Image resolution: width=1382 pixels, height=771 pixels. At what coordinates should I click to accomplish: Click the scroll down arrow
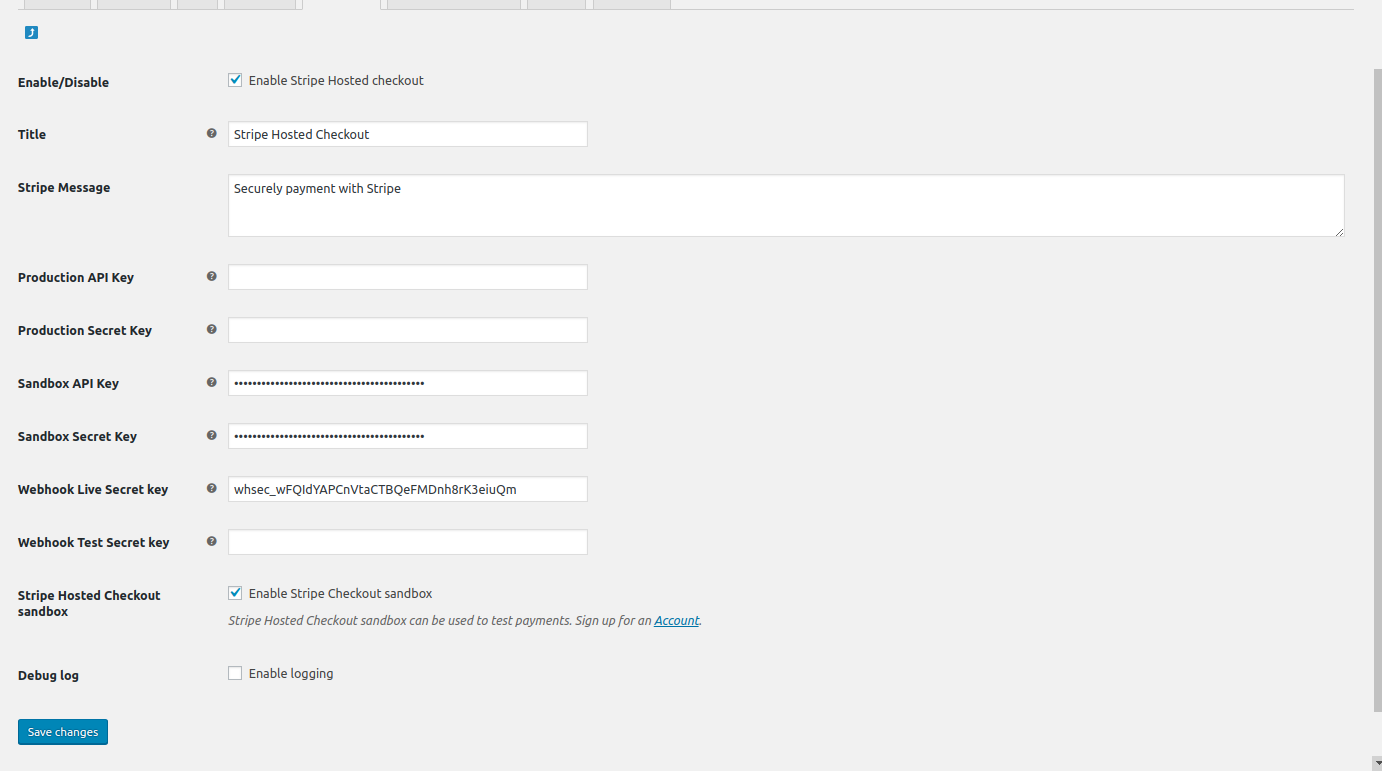tap(1376, 762)
